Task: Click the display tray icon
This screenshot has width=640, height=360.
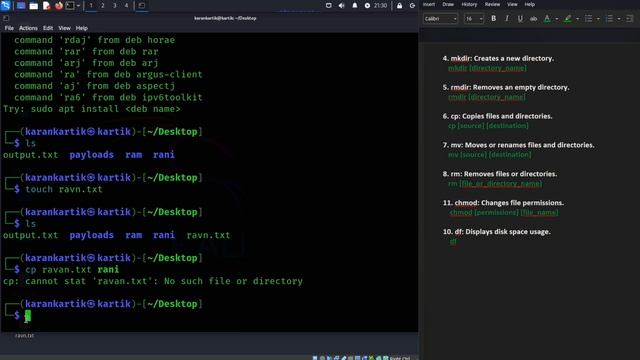Action: [329, 6]
